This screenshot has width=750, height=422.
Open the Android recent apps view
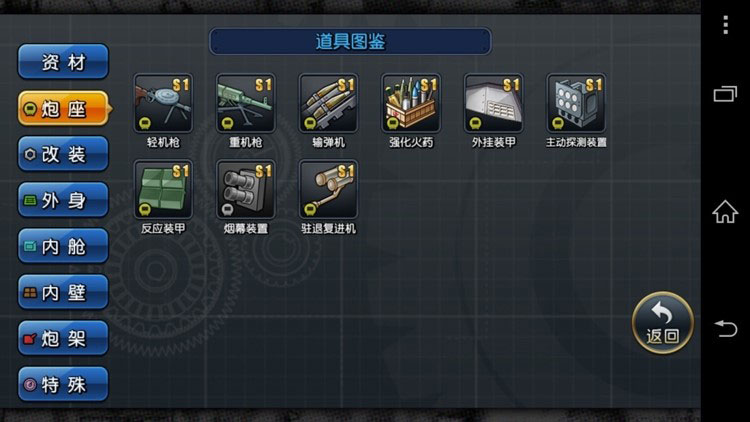click(726, 93)
